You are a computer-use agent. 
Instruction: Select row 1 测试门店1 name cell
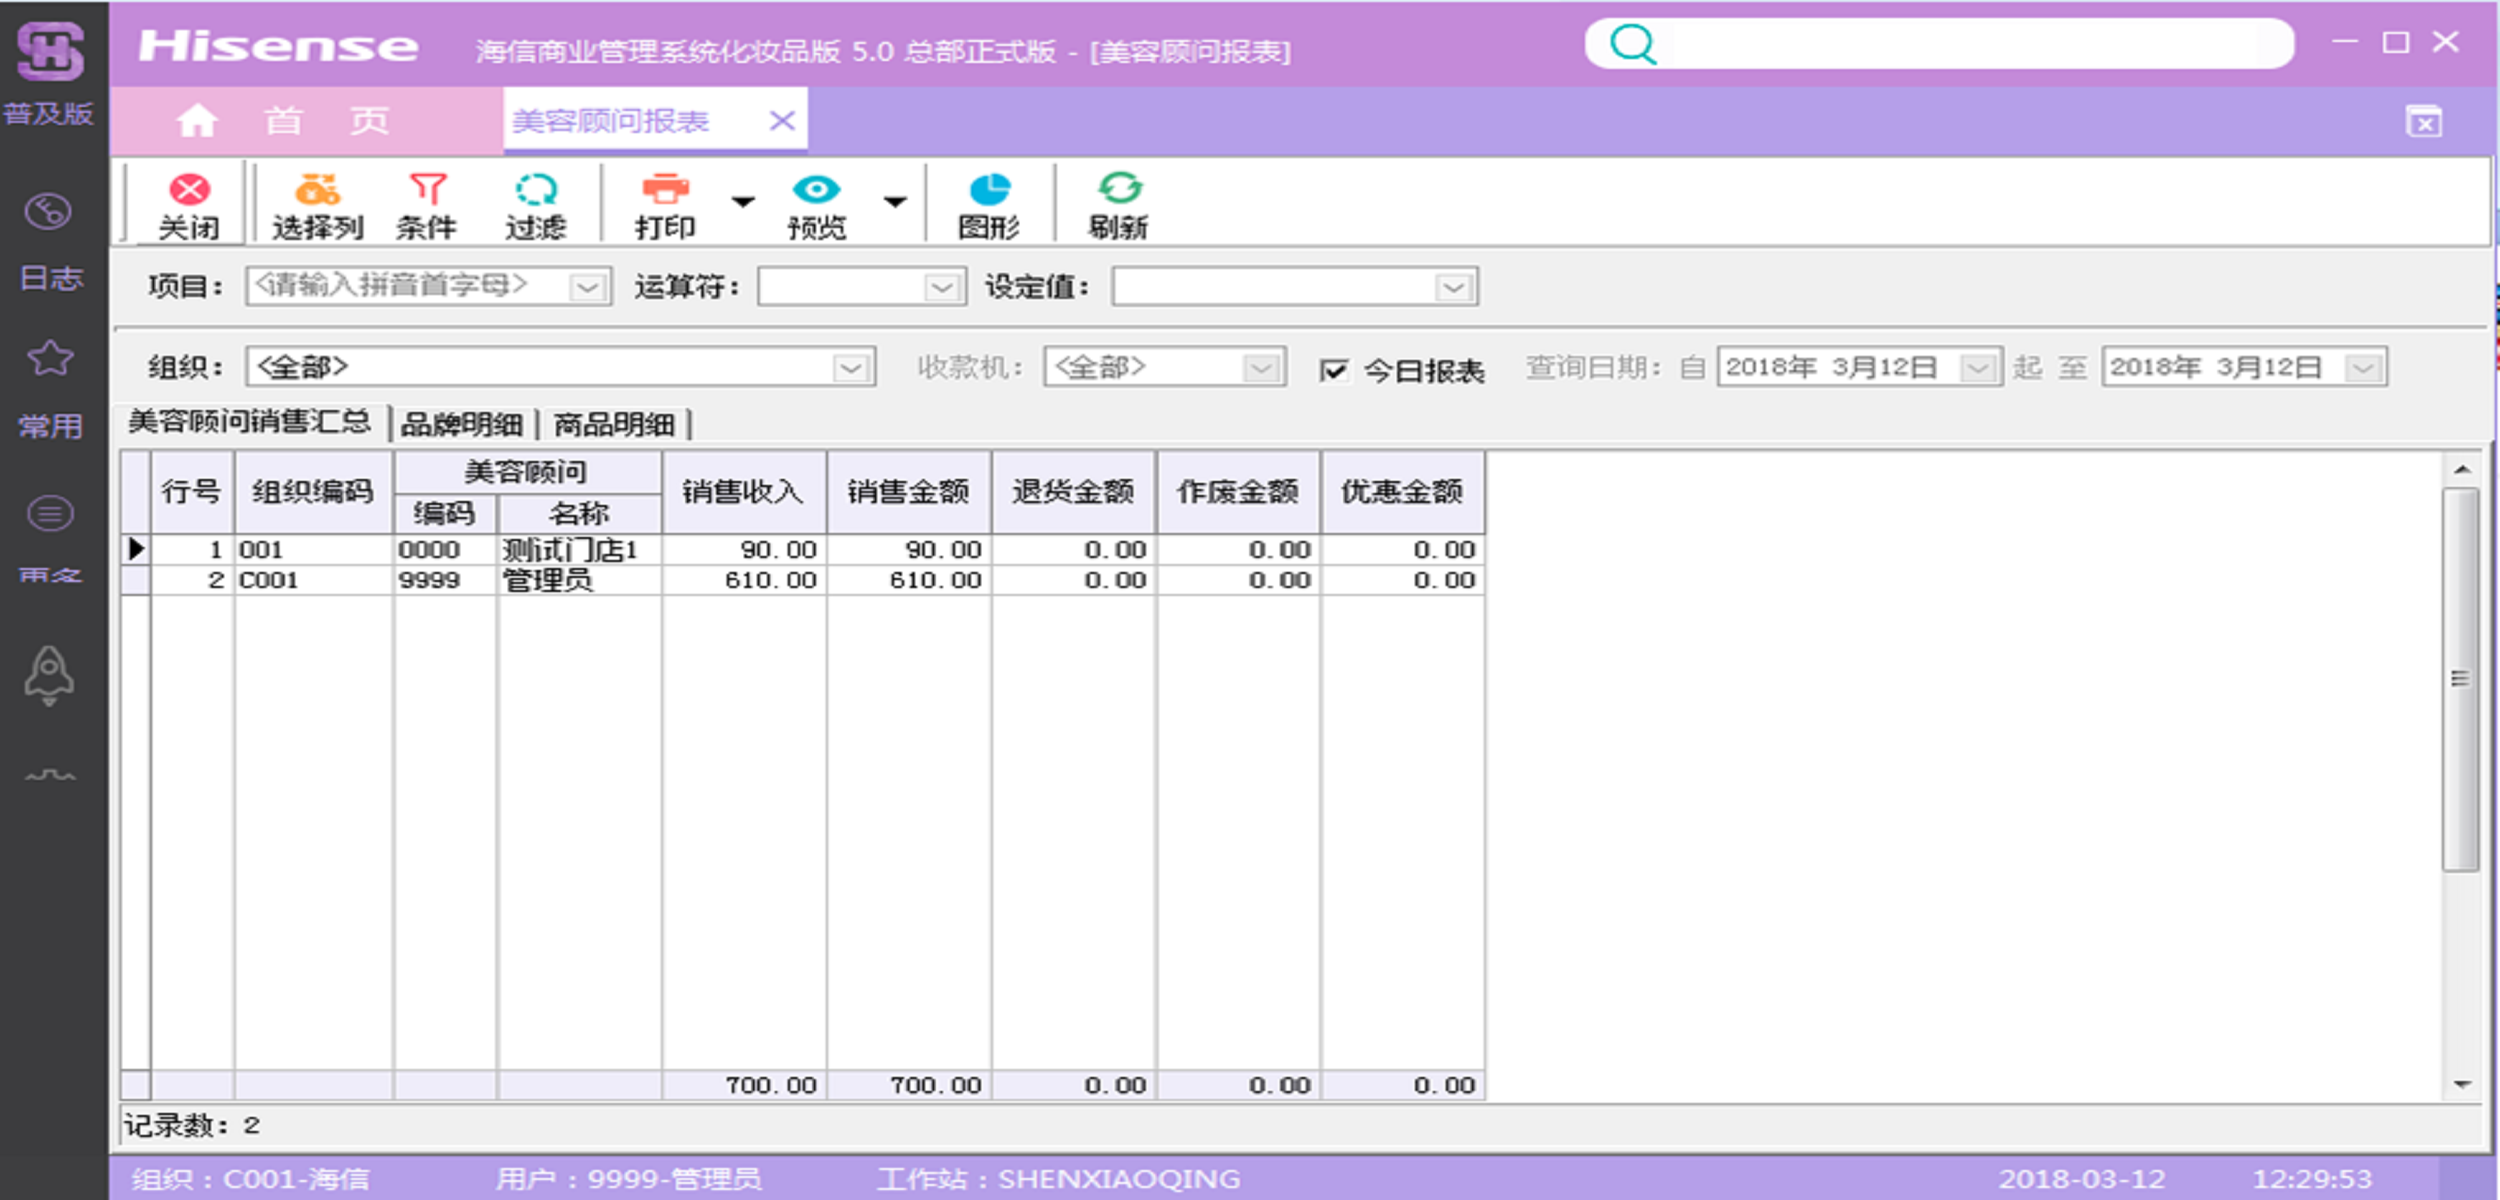pos(580,550)
